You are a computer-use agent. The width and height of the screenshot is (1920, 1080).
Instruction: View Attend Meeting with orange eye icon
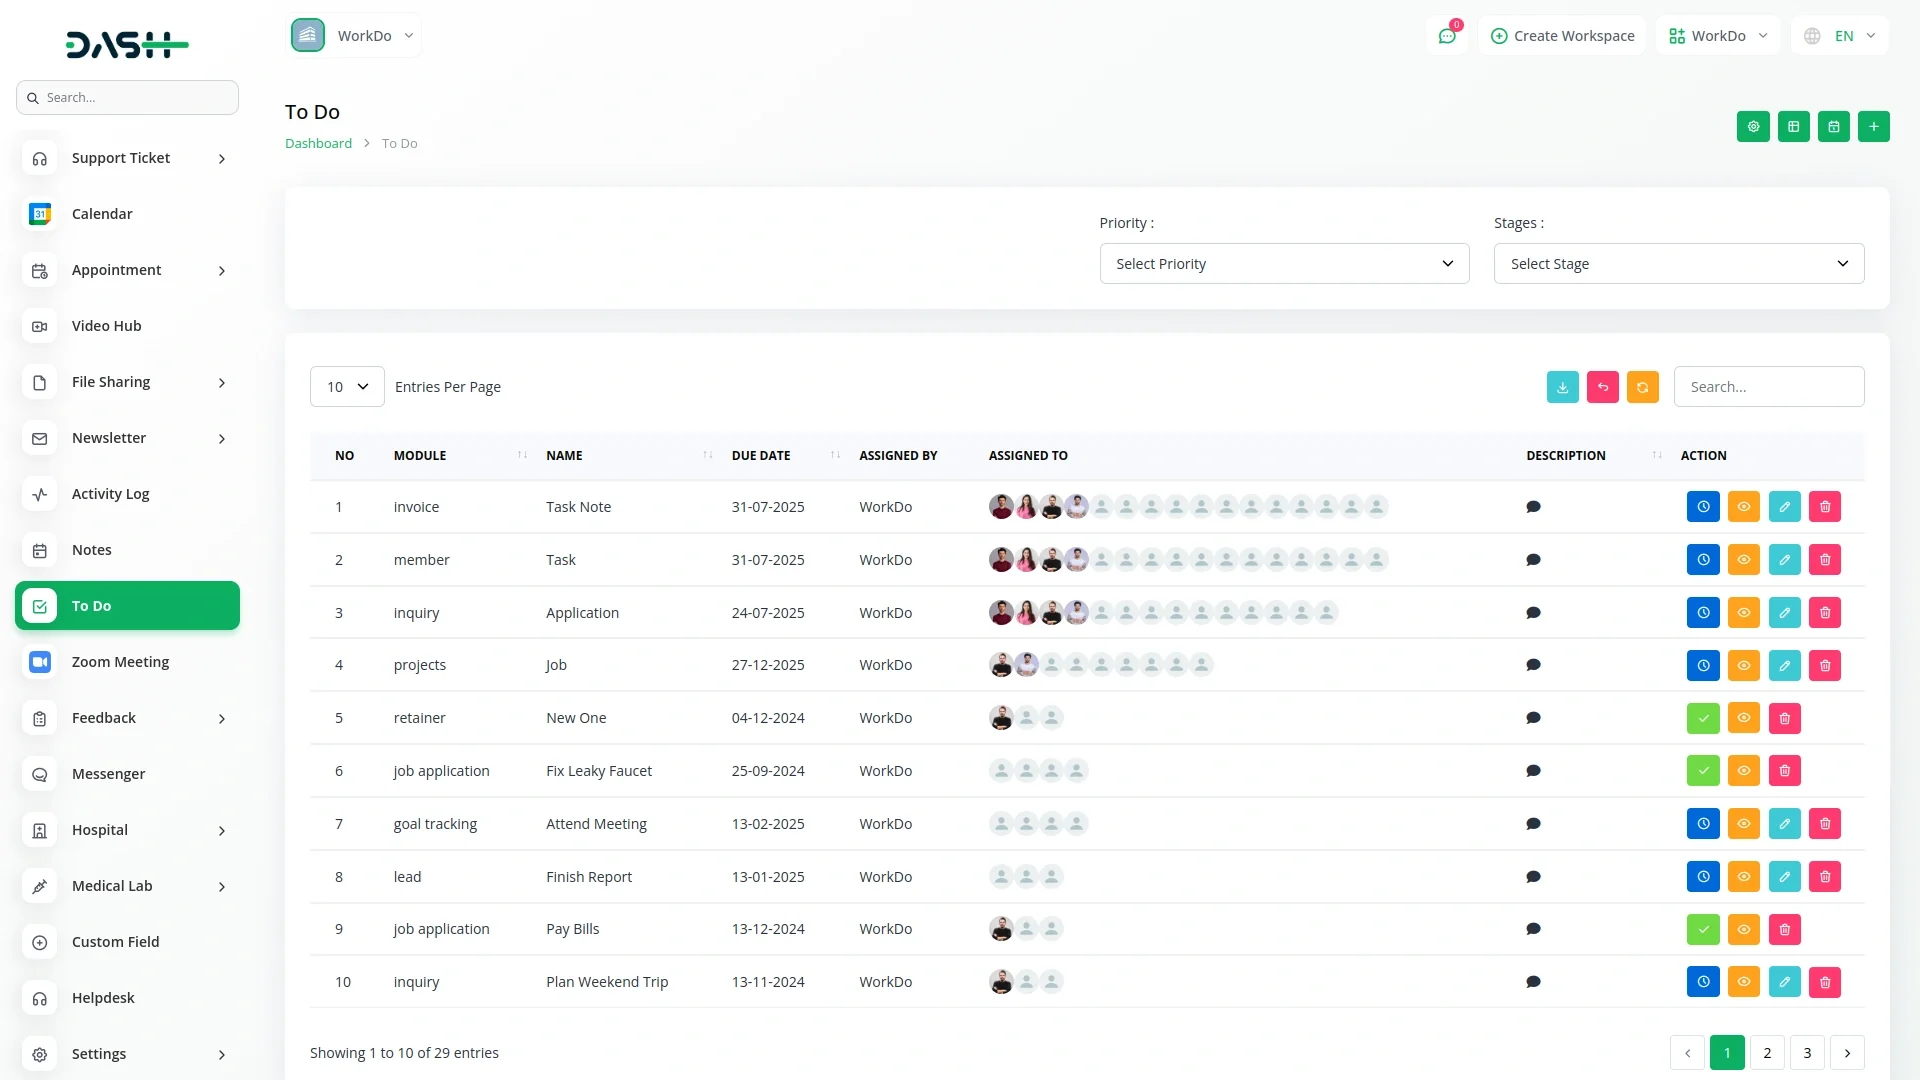click(1743, 824)
